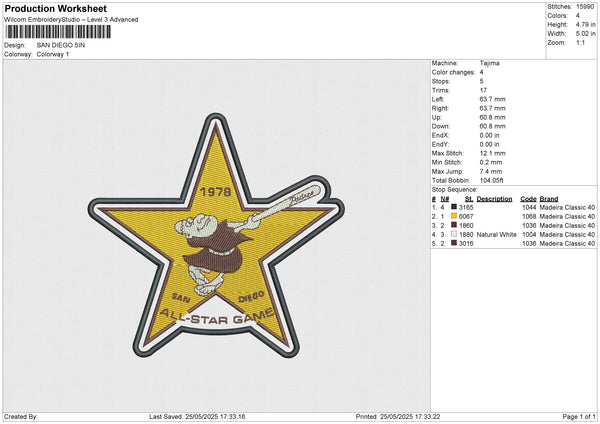
Task: Click the Stitches value '15990'
Action: click(x=585, y=7)
